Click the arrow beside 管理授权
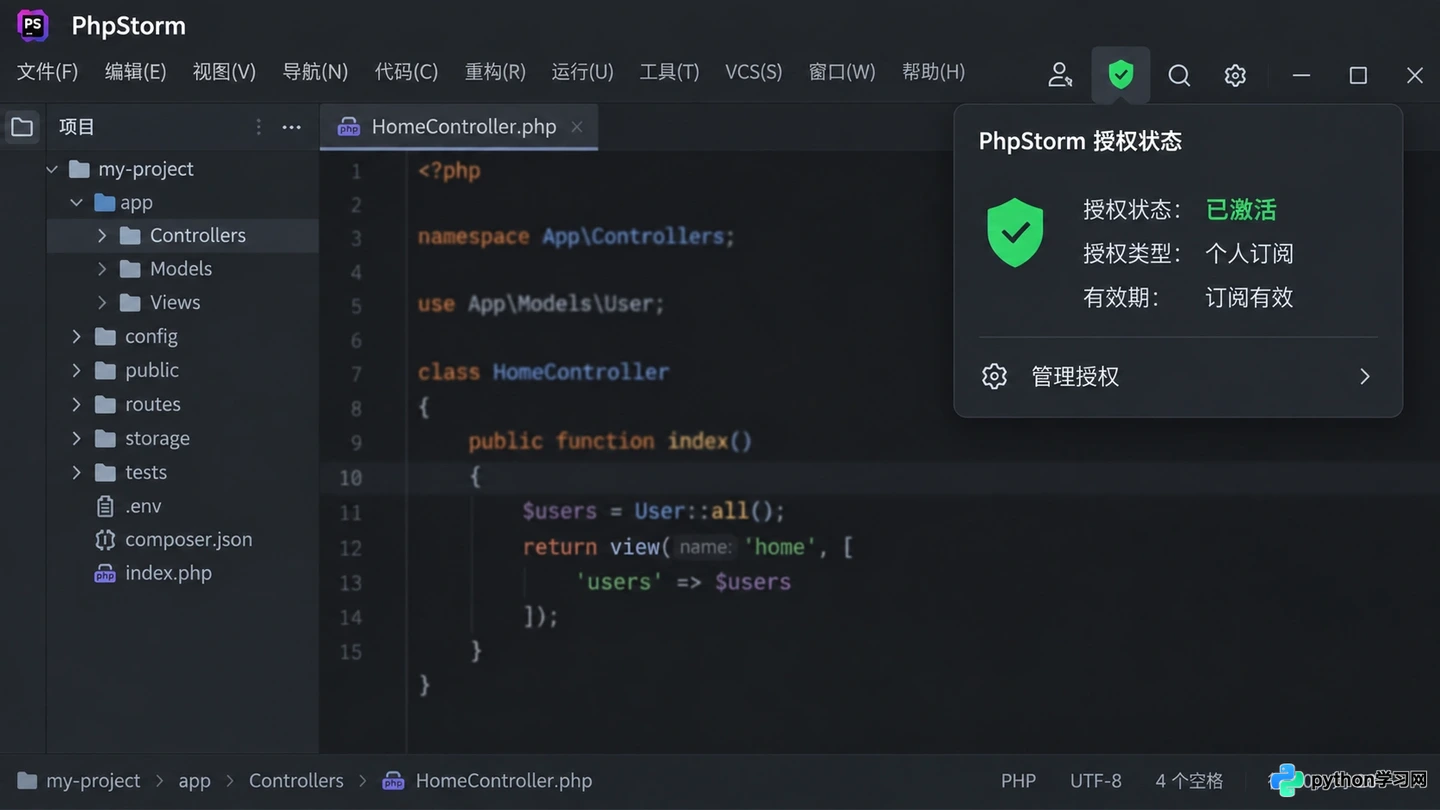The height and width of the screenshot is (810, 1440). tap(1365, 377)
